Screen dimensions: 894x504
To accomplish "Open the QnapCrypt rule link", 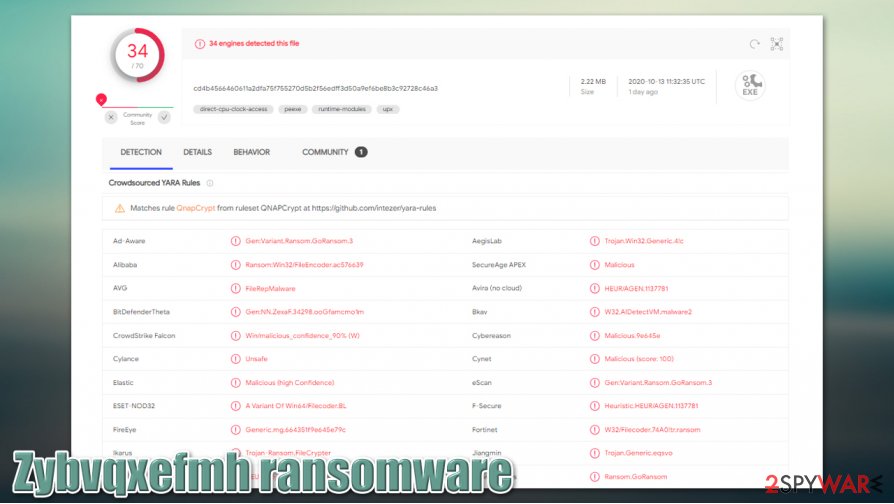I will (196, 208).
